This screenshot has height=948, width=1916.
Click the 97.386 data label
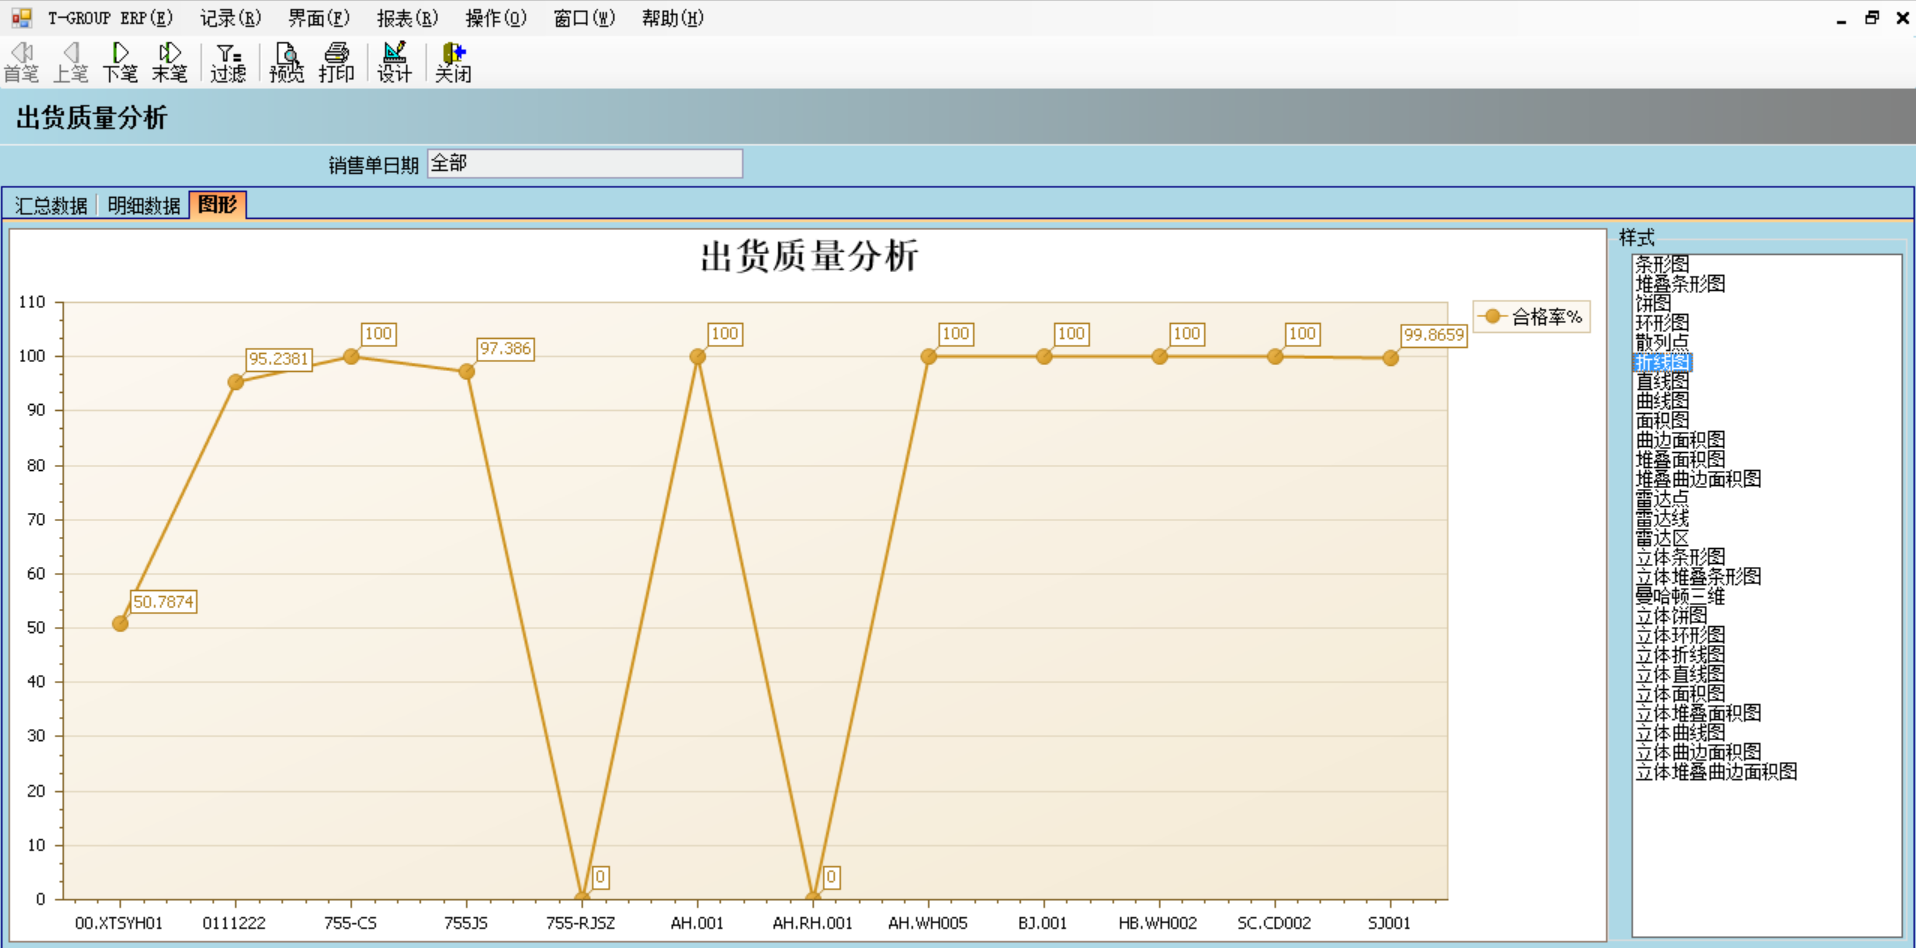[x=505, y=349]
